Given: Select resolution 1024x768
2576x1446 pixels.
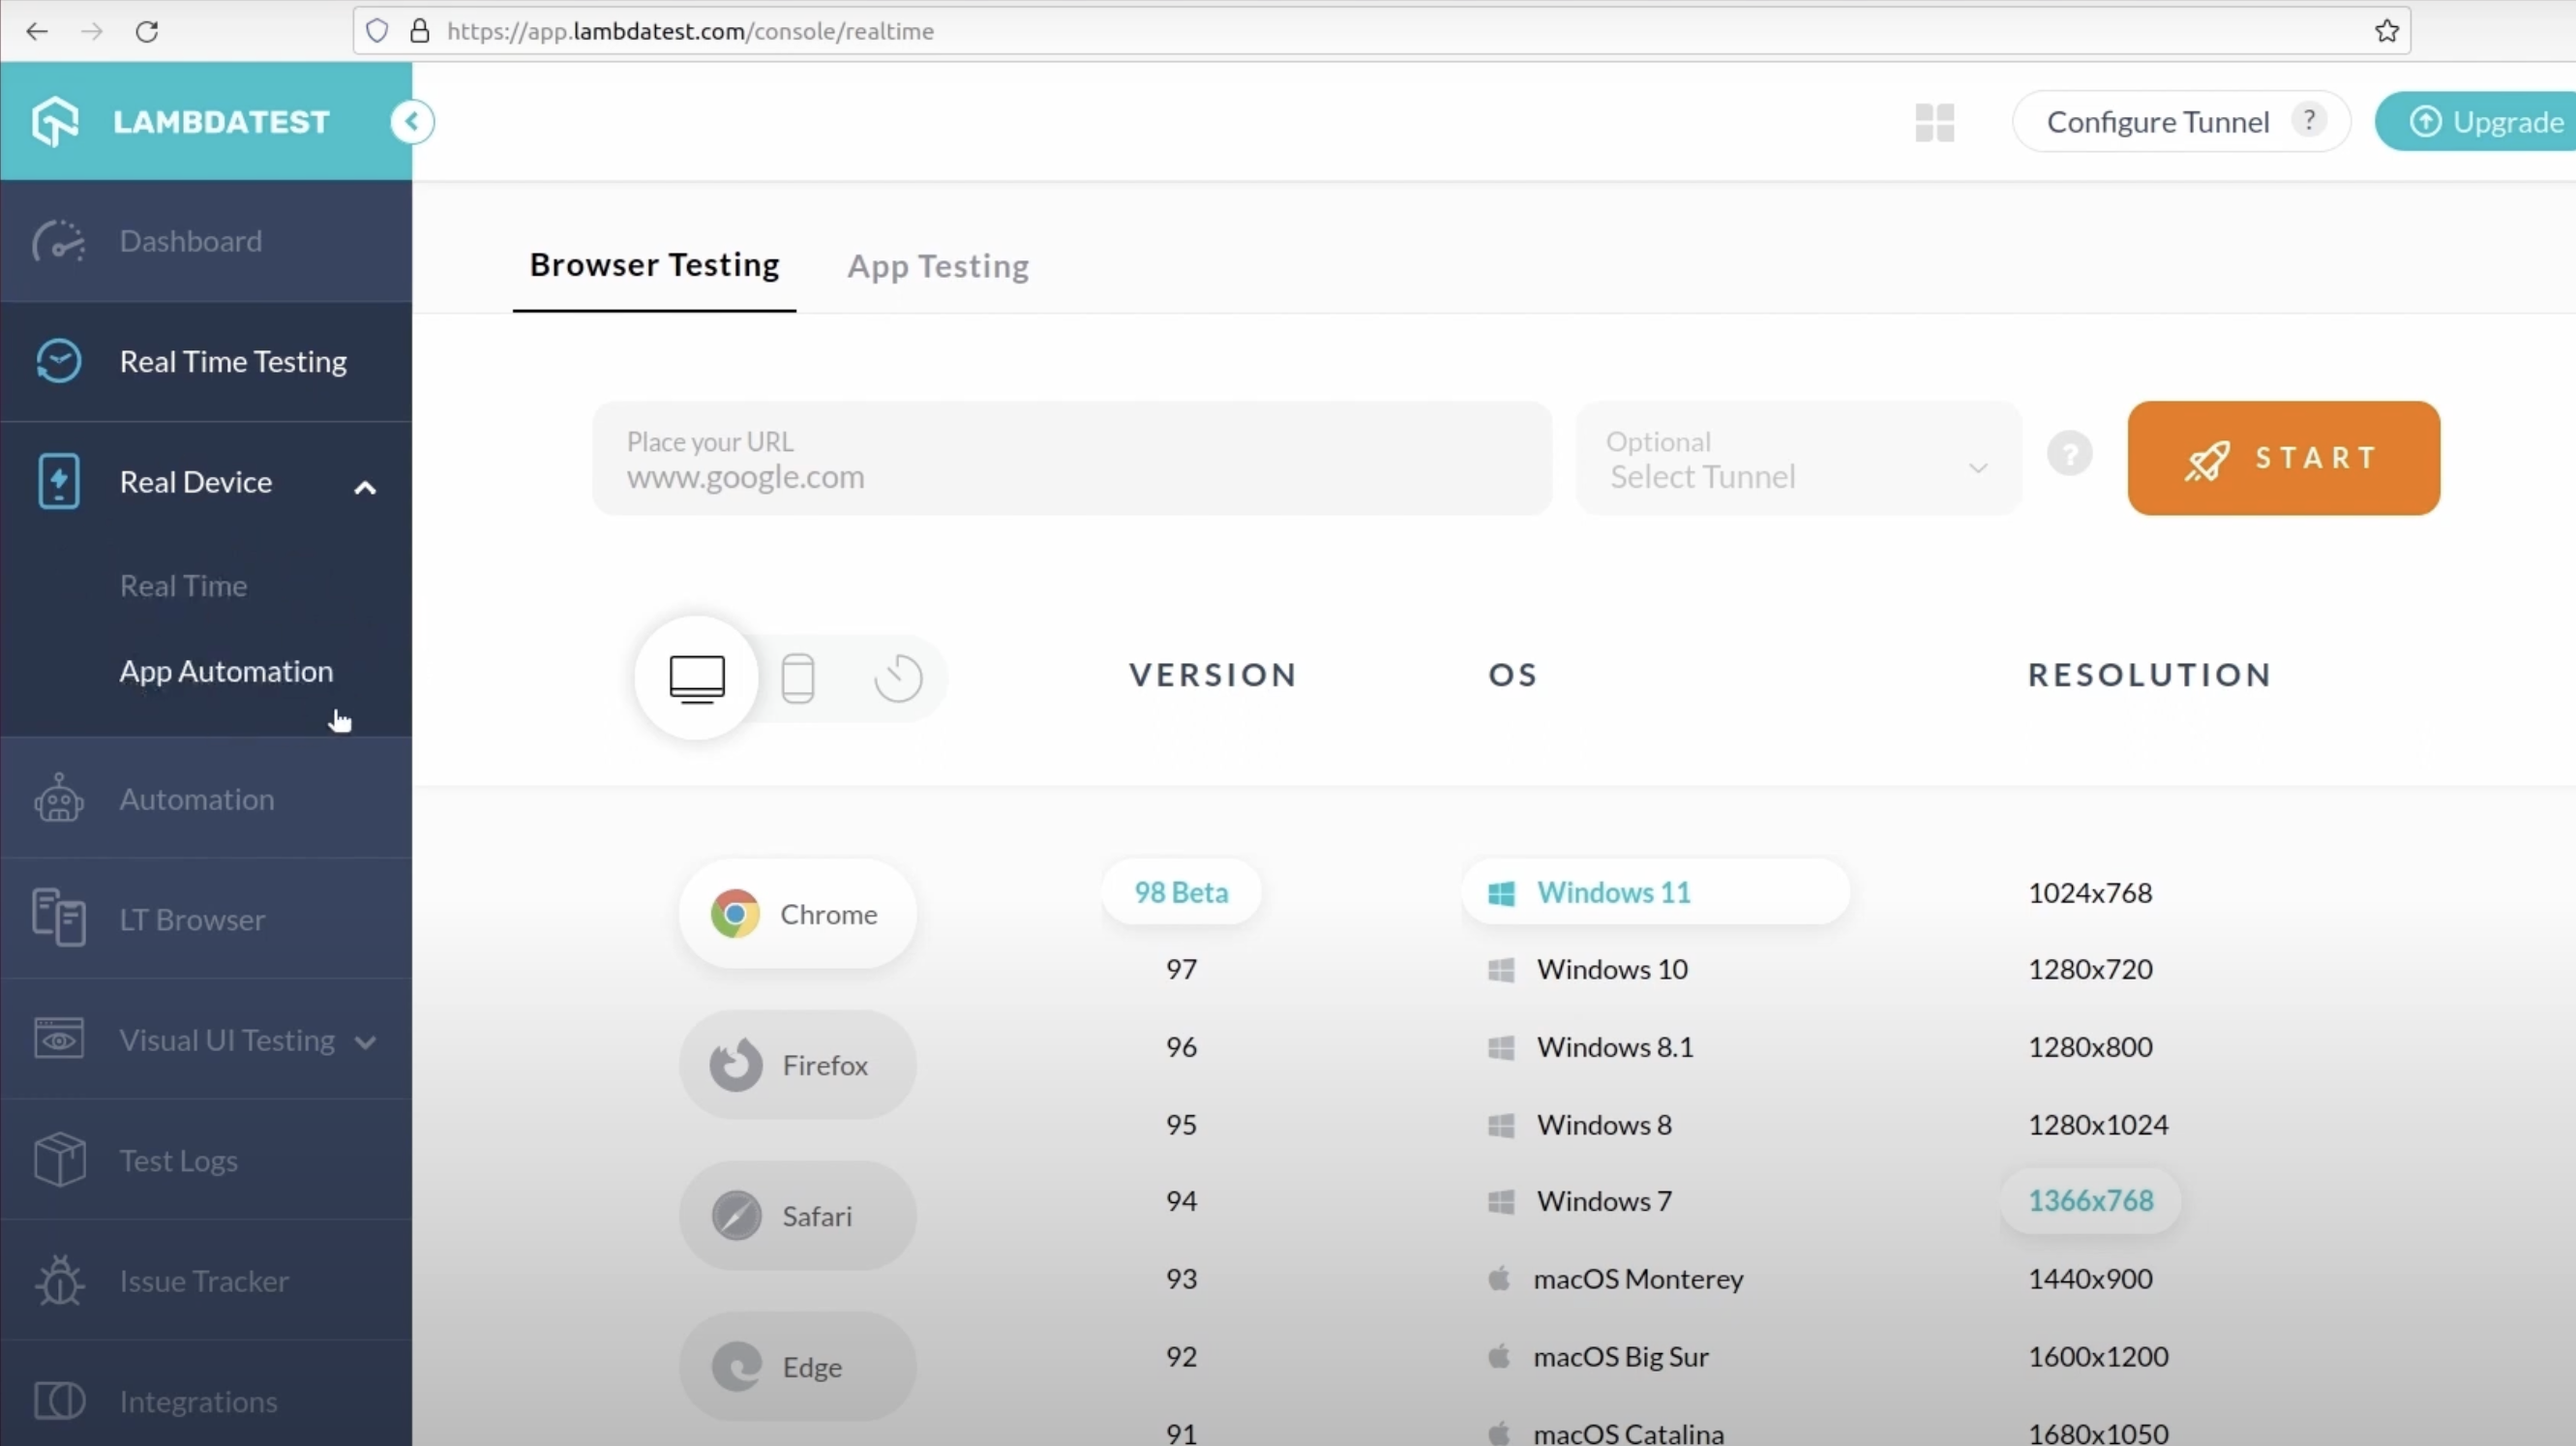Looking at the screenshot, I should click(2090, 892).
